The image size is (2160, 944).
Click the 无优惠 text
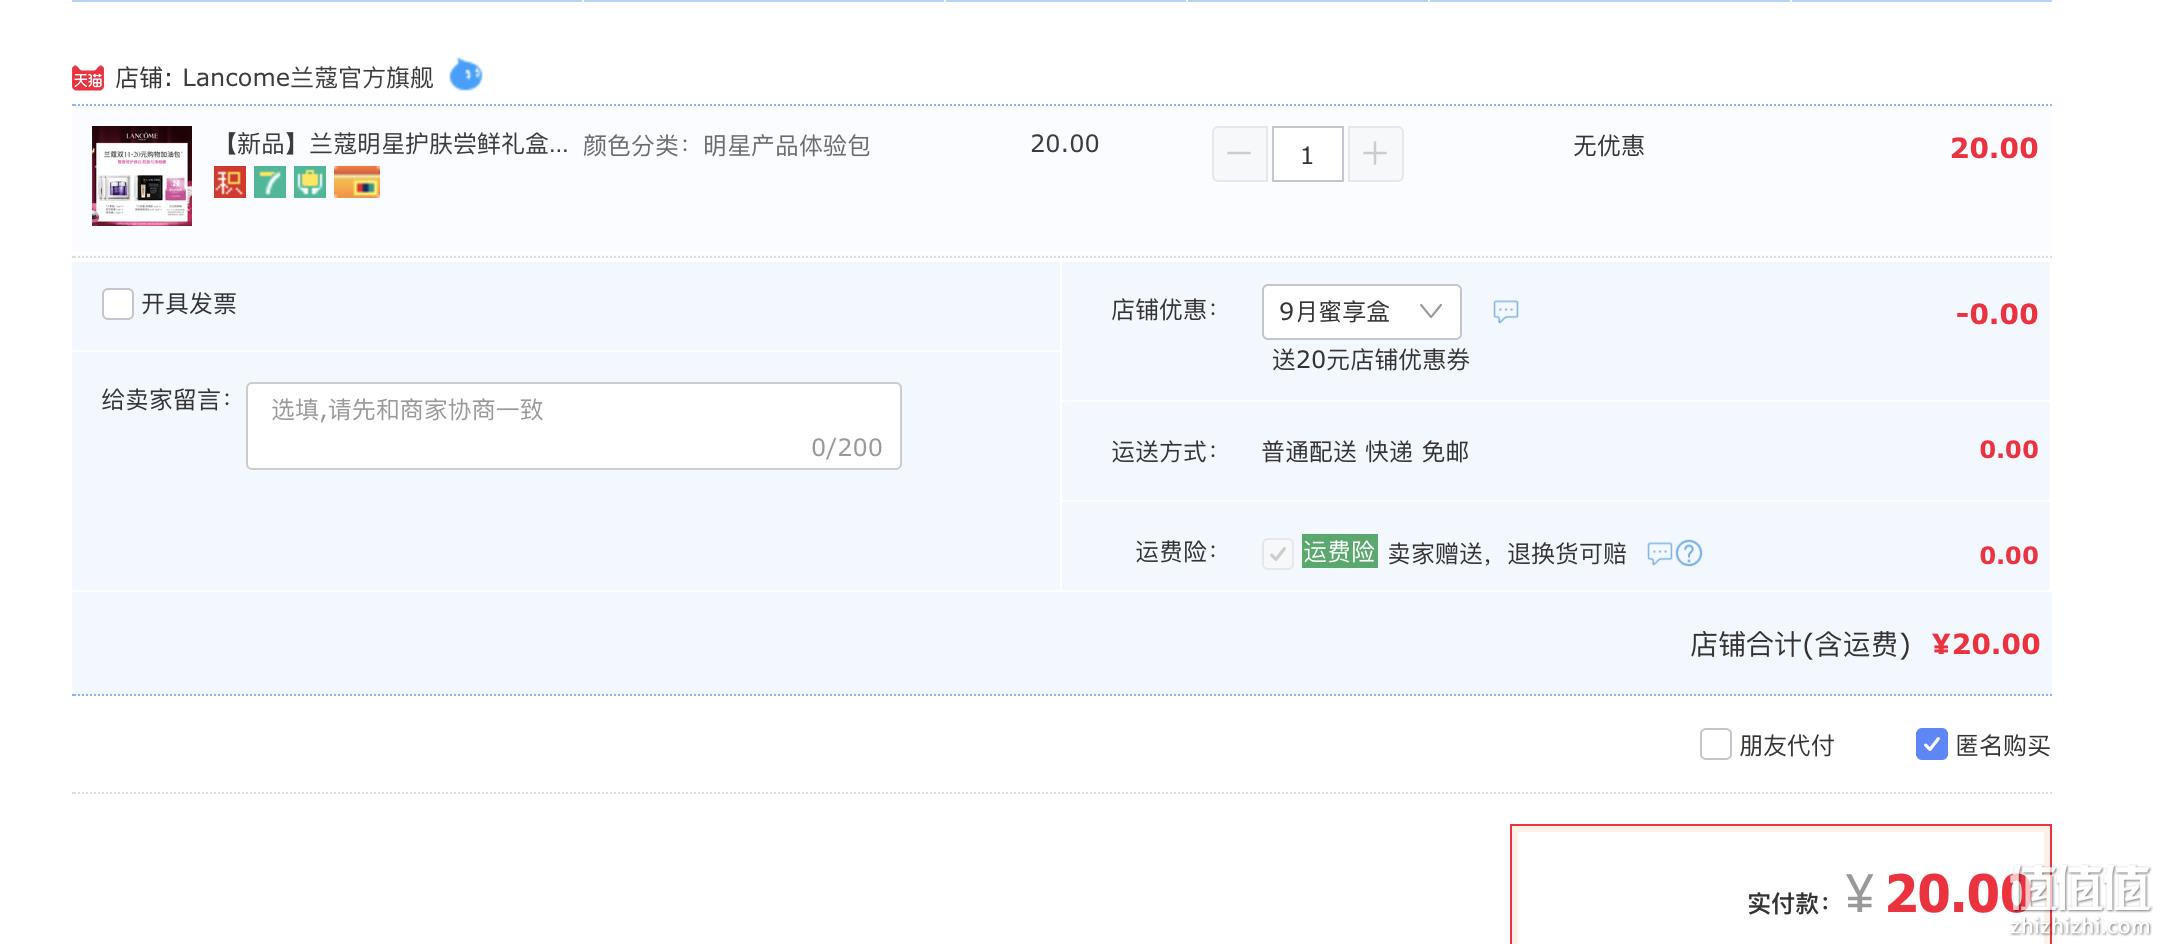tap(1609, 146)
